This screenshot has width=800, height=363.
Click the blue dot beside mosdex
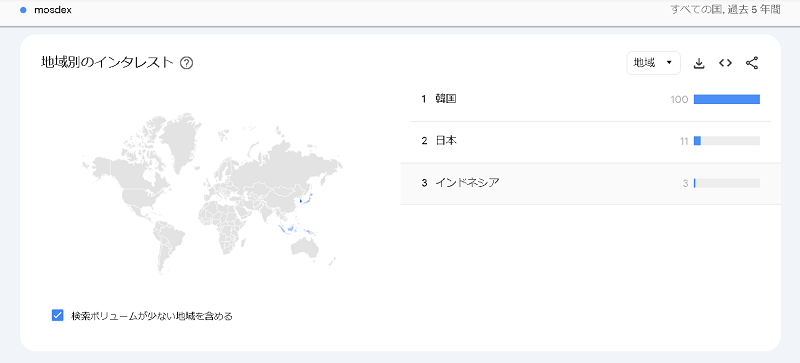pyautogui.click(x=23, y=10)
